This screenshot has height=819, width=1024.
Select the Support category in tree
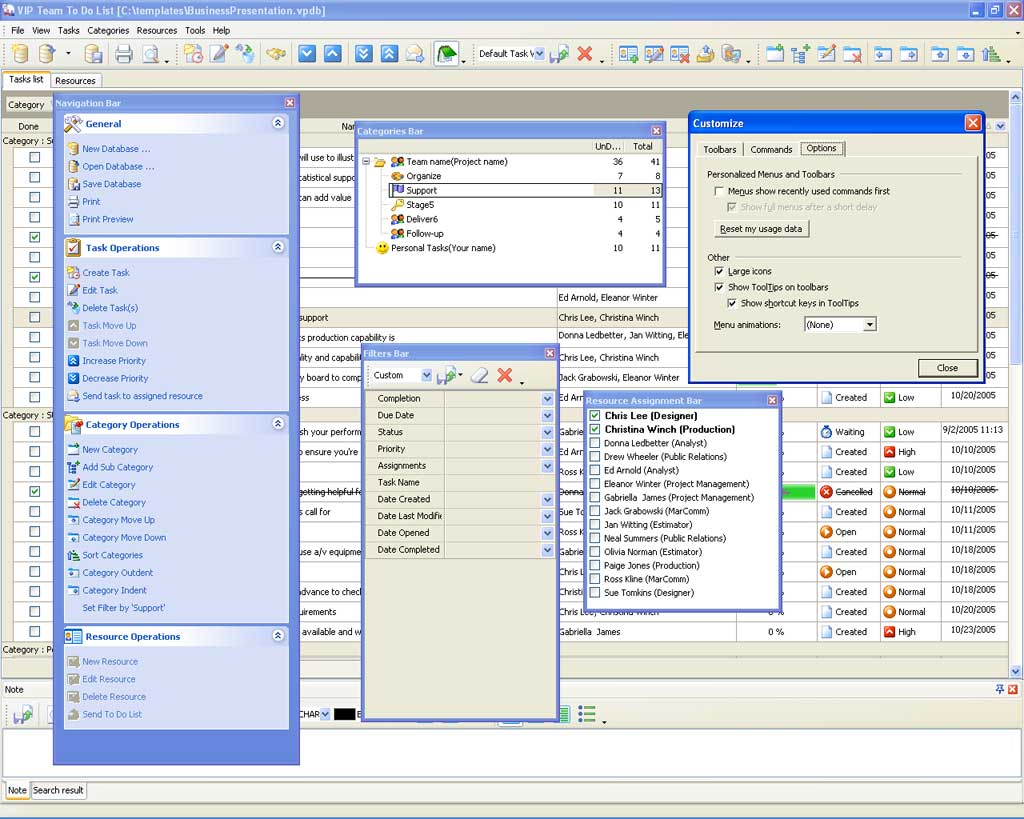tap(421, 190)
